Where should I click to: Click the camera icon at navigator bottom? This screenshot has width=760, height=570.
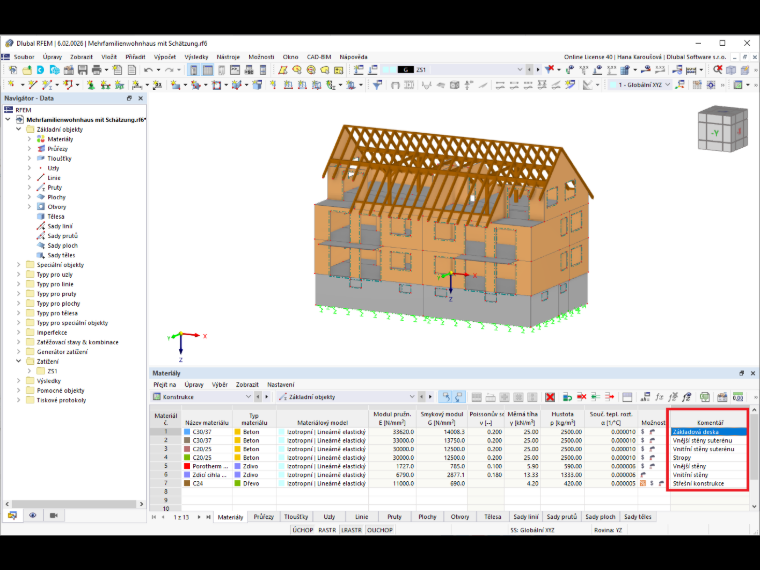pos(54,515)
